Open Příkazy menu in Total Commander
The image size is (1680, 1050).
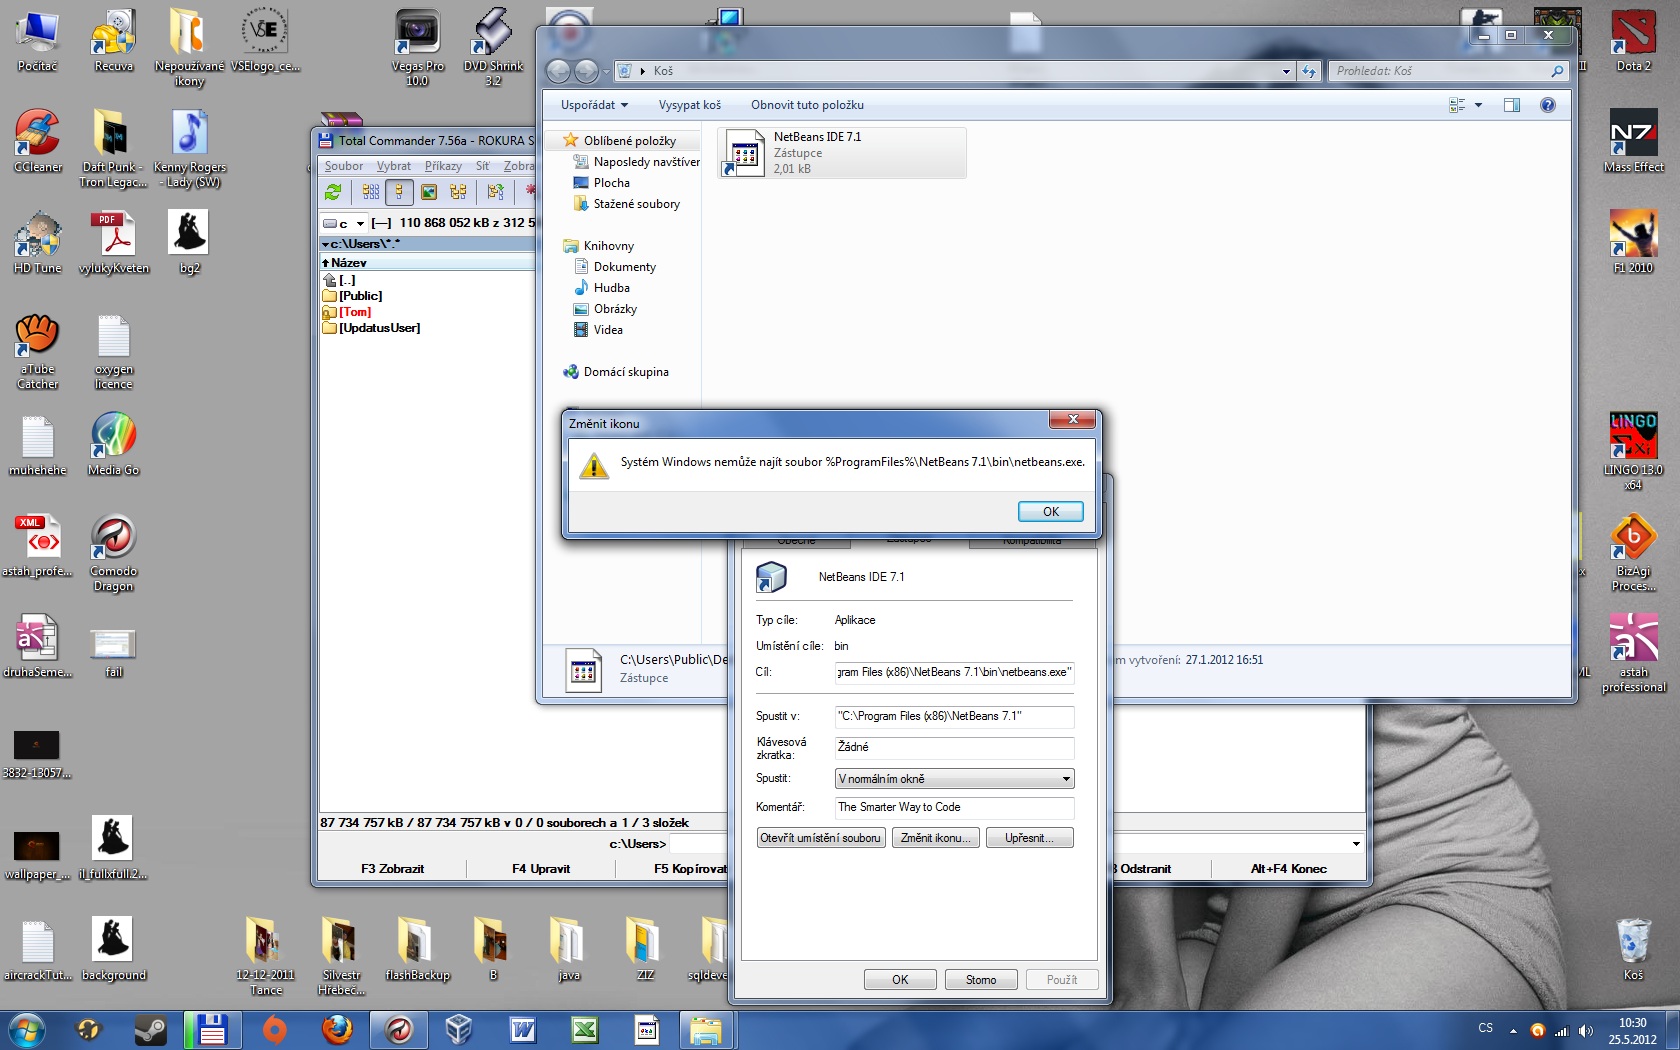click(x=443, y=166)
